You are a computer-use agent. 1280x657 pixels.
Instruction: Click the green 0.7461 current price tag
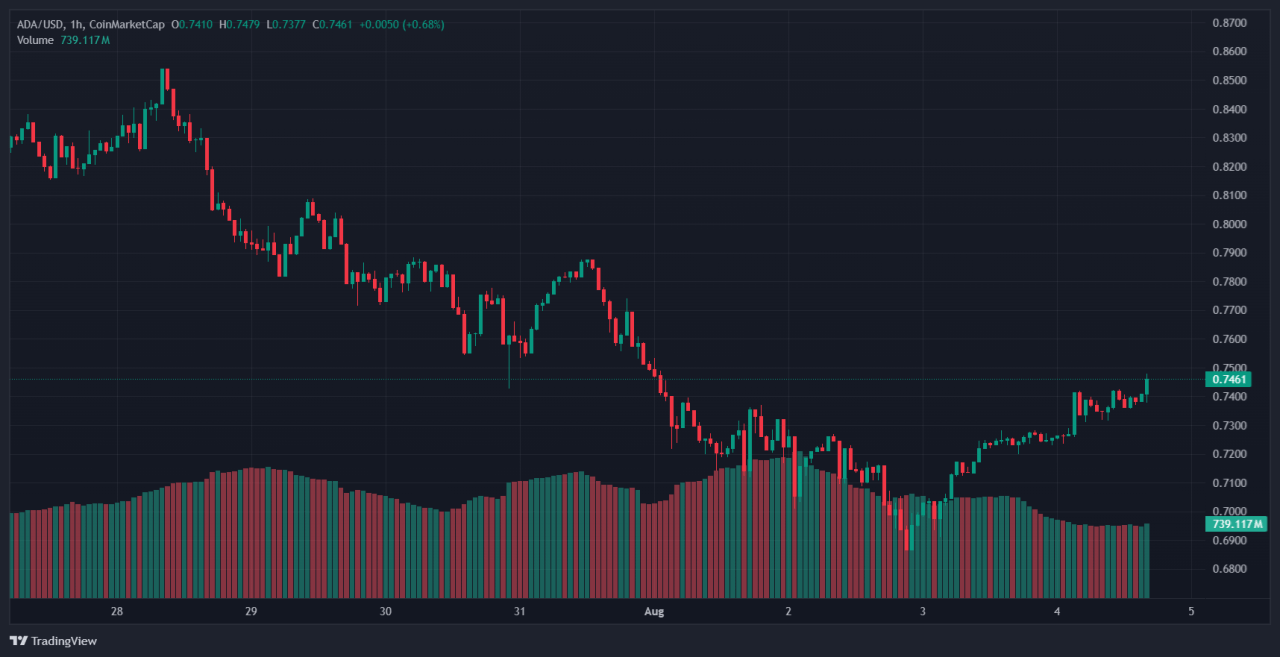(1230, 379)
